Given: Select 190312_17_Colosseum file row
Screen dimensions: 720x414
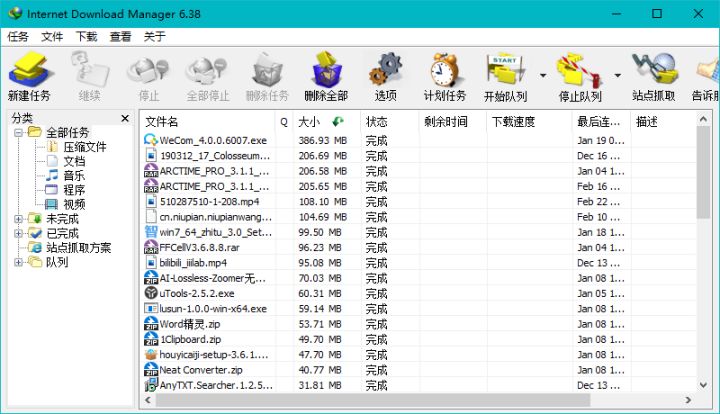Looking at the screenshot, I should tap(418, 156).
